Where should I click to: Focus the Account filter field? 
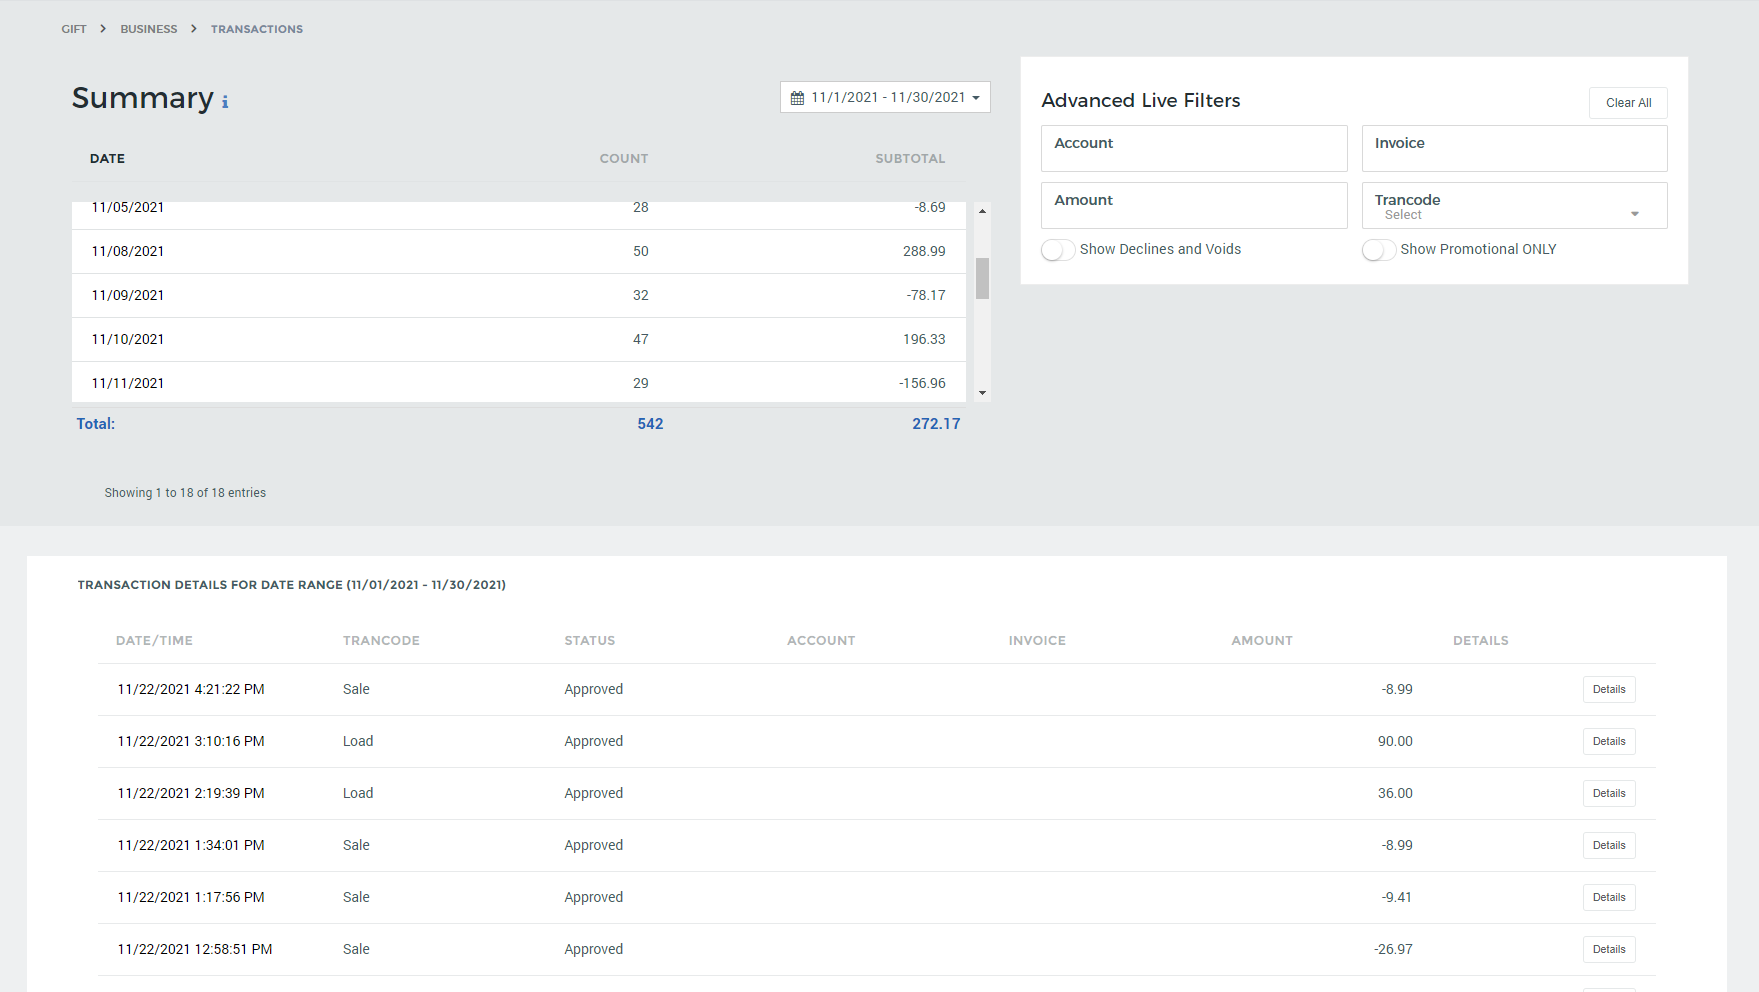click(x=1193, y=149)
